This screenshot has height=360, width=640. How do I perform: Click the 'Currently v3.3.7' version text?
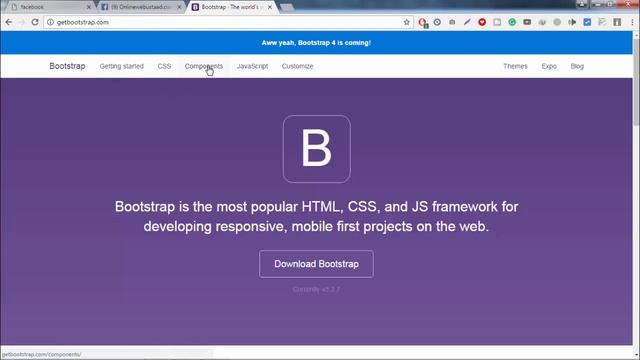pos(316,289)
